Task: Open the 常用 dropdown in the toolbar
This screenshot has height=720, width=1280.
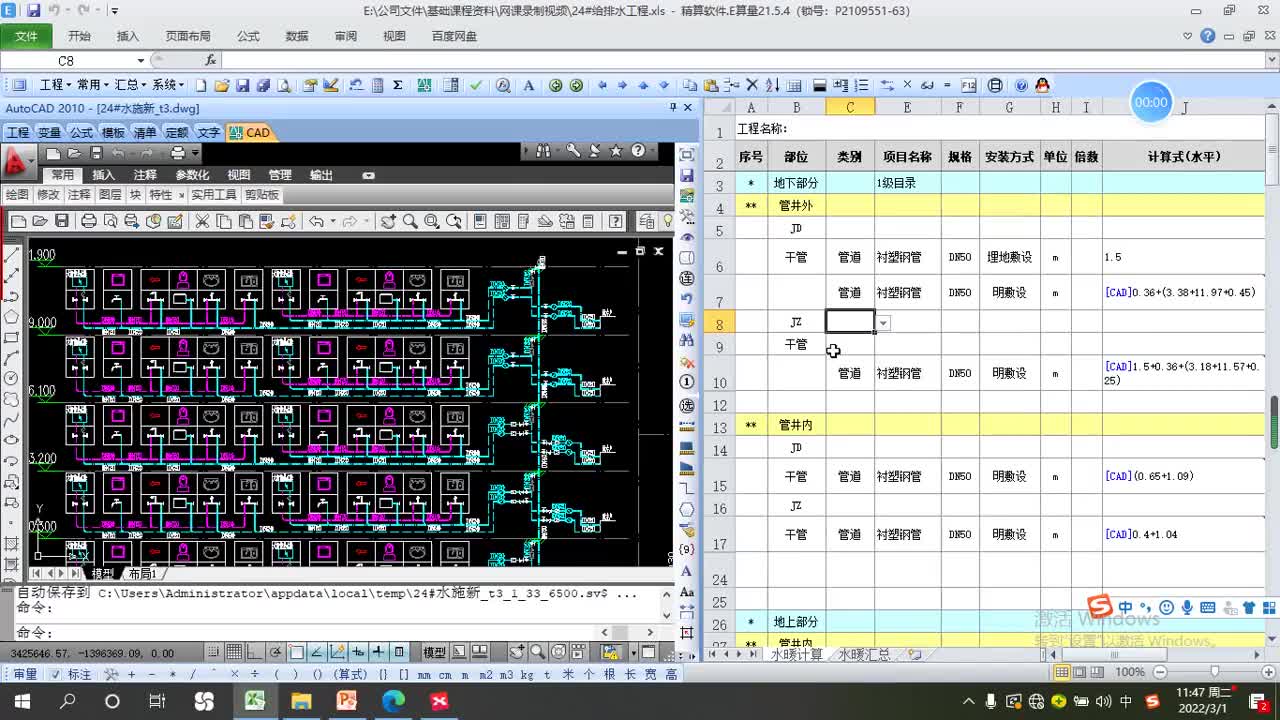Action: click(93, 85)
